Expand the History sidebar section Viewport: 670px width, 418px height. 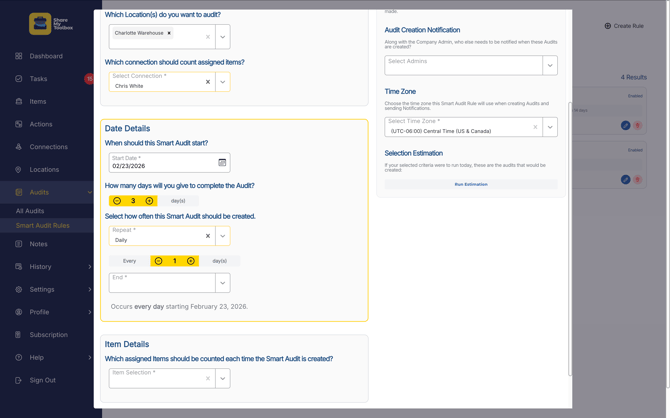click(90, 267)
